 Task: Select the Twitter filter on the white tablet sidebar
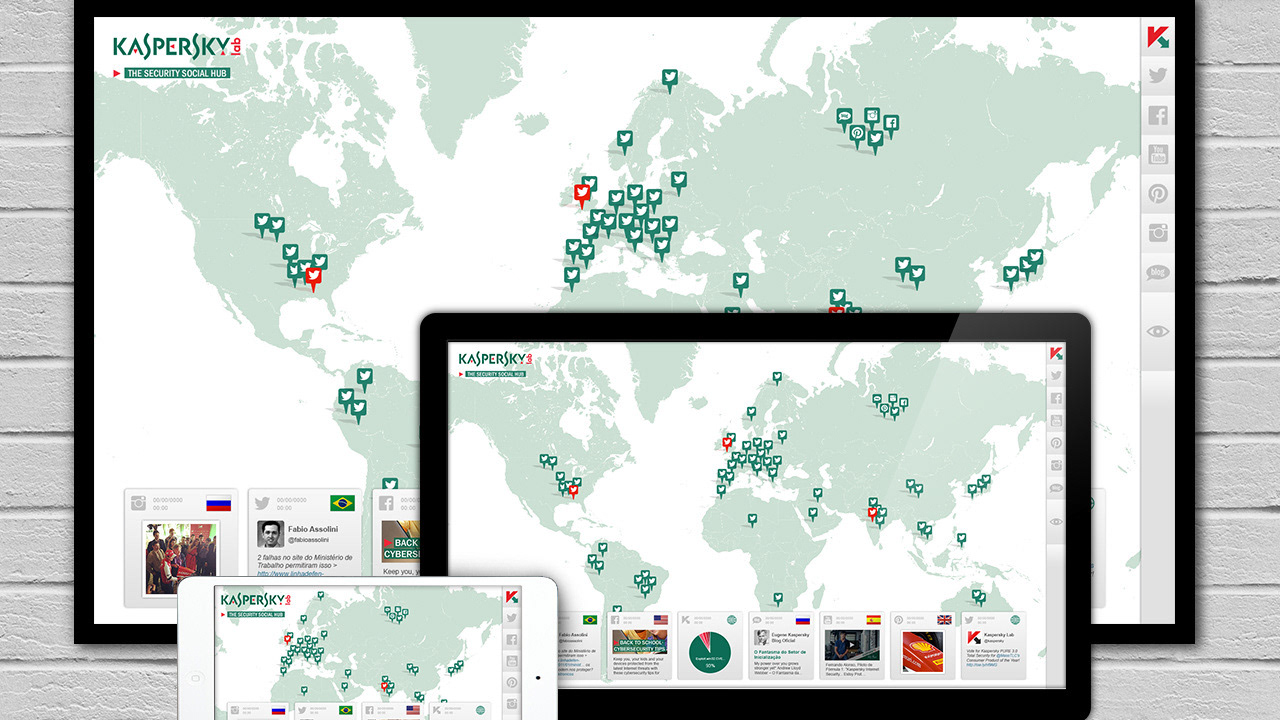point(511,619)
